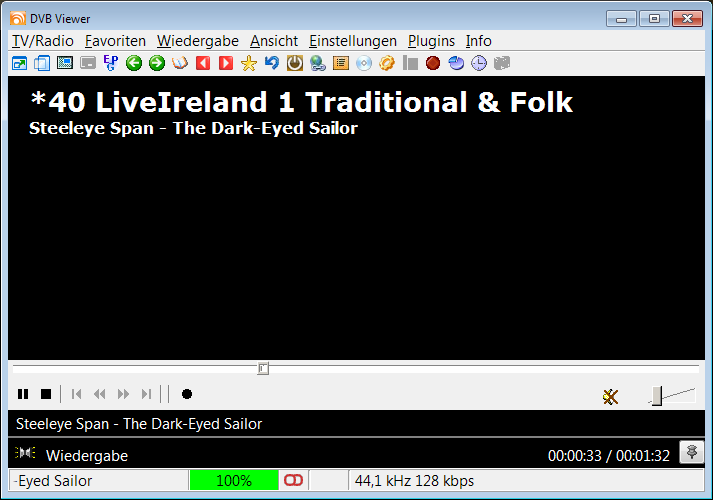The width and height of the screenshot is (713, 500).
Task: Click the CD/DVD disc icon
Action: point(364,63)
